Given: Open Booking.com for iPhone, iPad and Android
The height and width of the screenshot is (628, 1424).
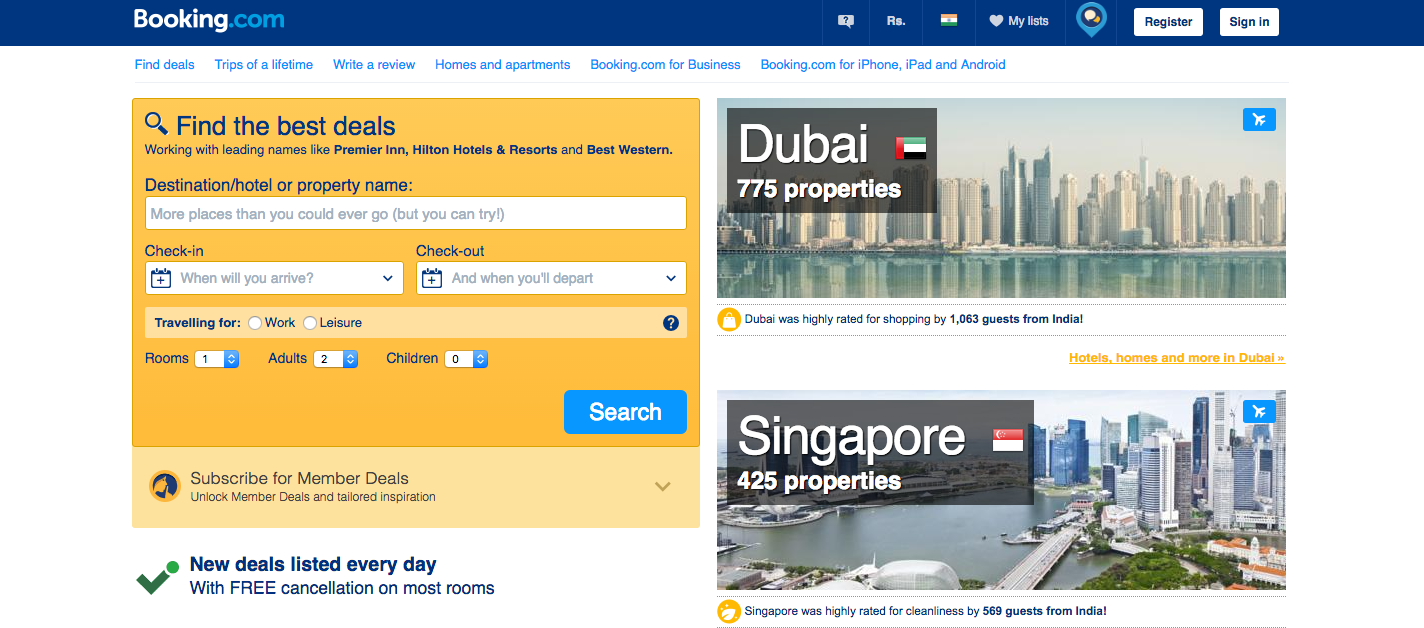Looking at the screenshot, I should [x=883, y=65].
